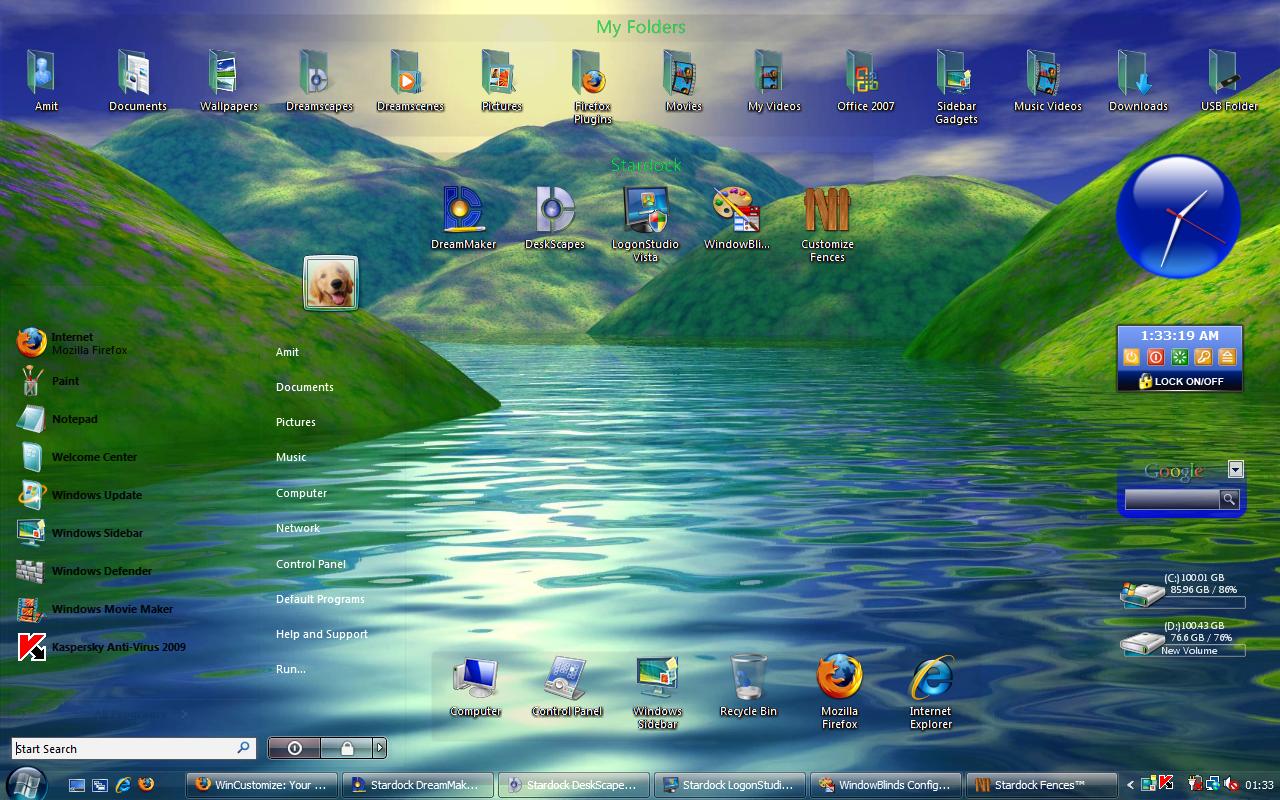Show hidden system tray icons
This screenshot has width=1280, height=800.
1131,785
